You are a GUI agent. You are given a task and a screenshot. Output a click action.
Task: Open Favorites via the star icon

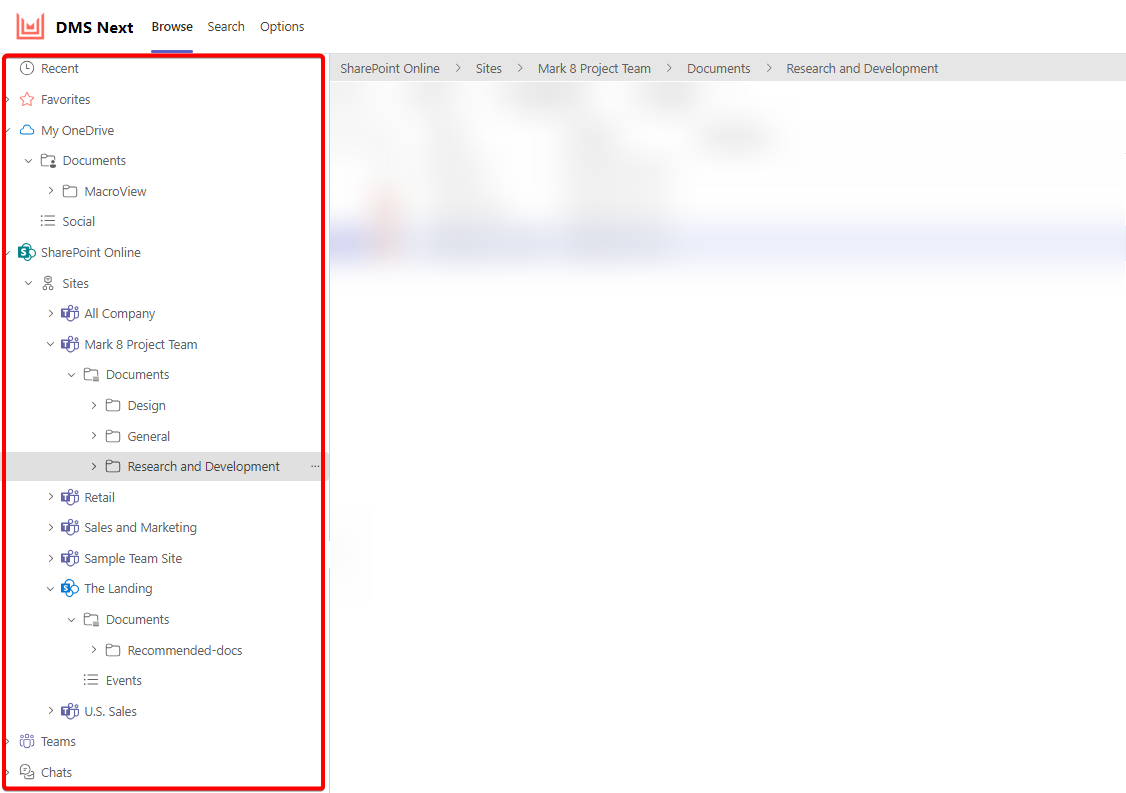25,99
